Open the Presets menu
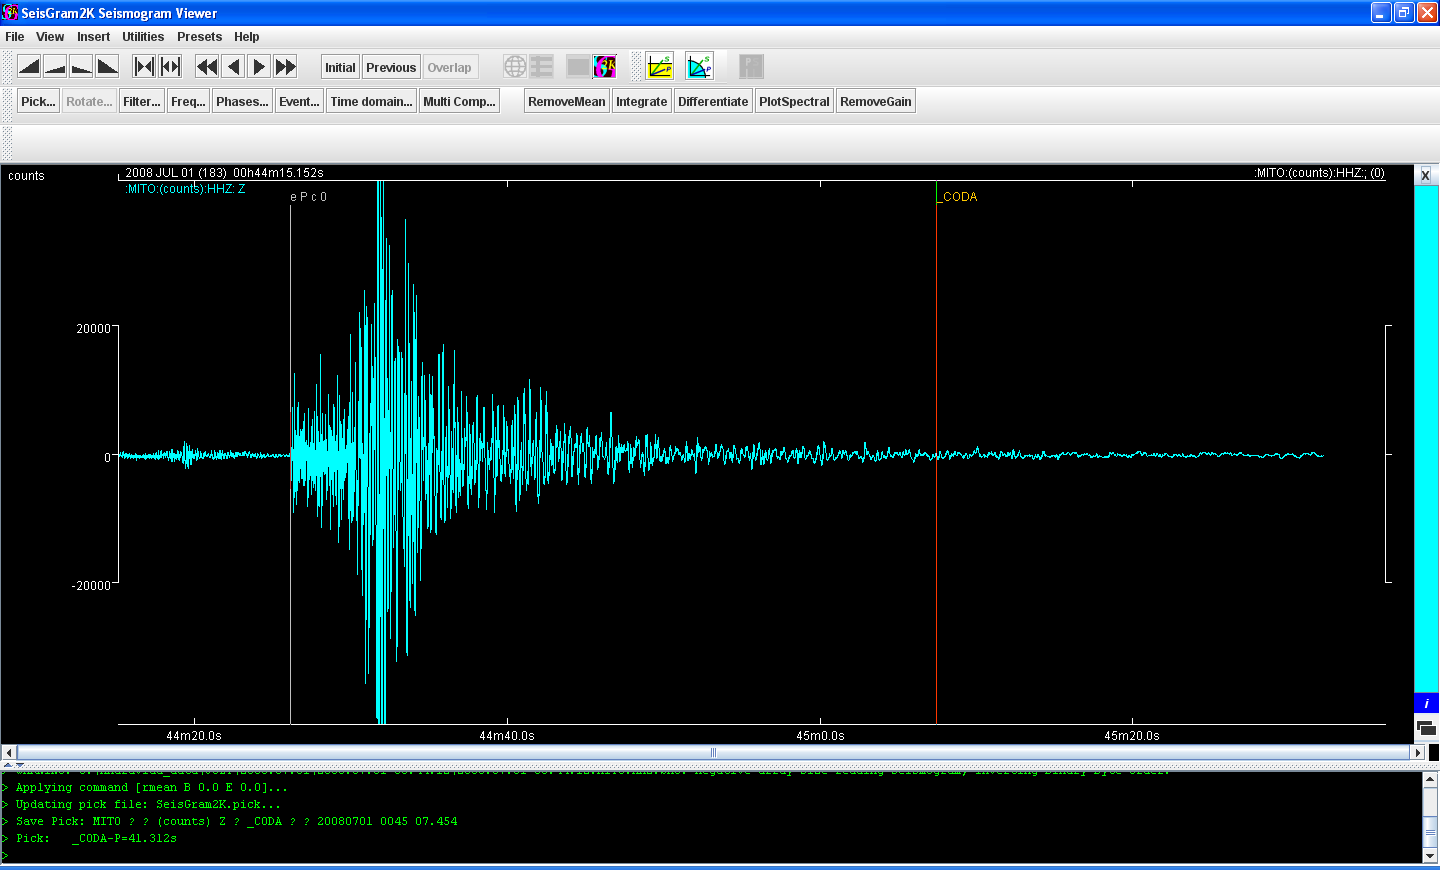1440x870 pixels. tap(199, 37)
